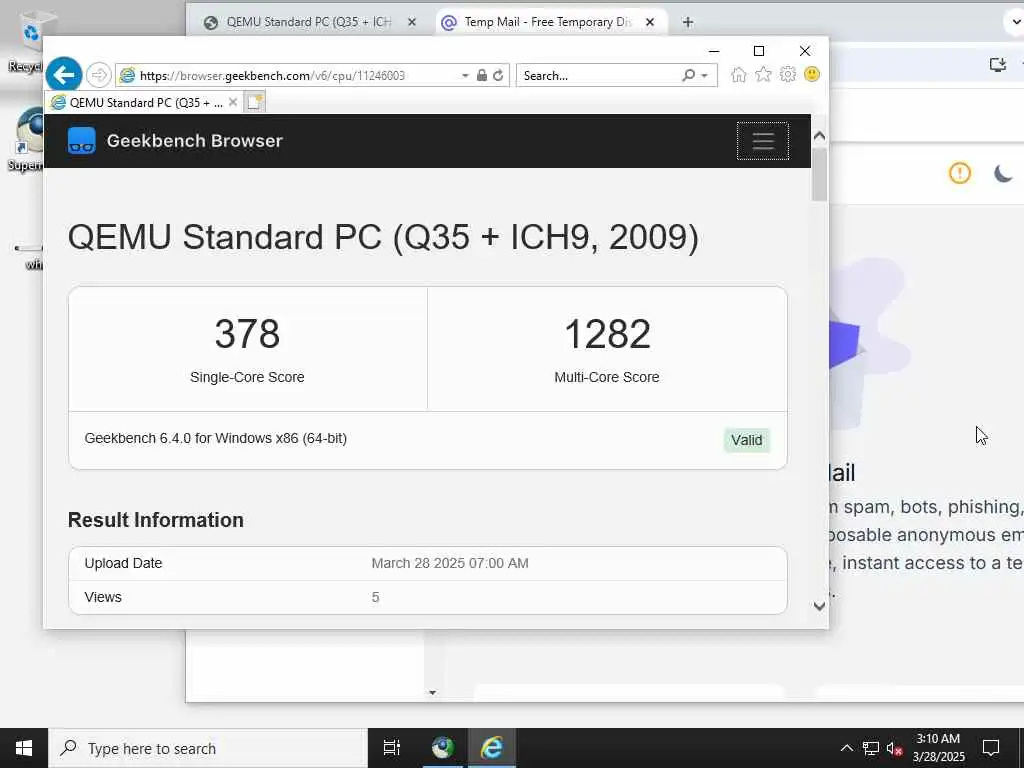Image resolution: width=1024 pixels, height=768 pixels.
Task: Open the clock showing 3:10 AM
Action: coord(938,748)
